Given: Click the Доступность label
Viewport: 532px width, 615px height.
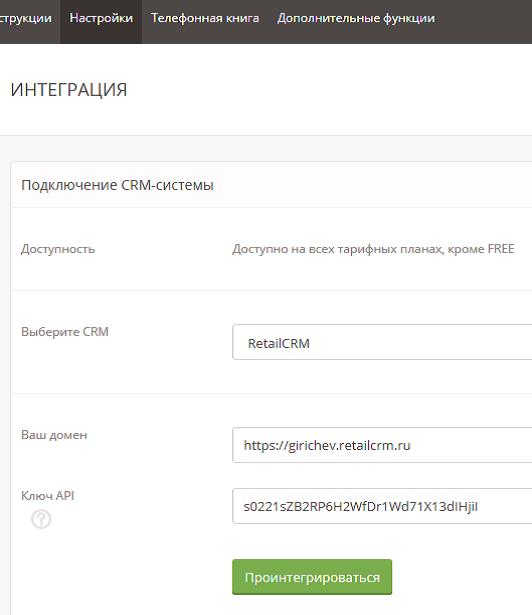Looking at the screenshot, I should (x=58, y=249).
